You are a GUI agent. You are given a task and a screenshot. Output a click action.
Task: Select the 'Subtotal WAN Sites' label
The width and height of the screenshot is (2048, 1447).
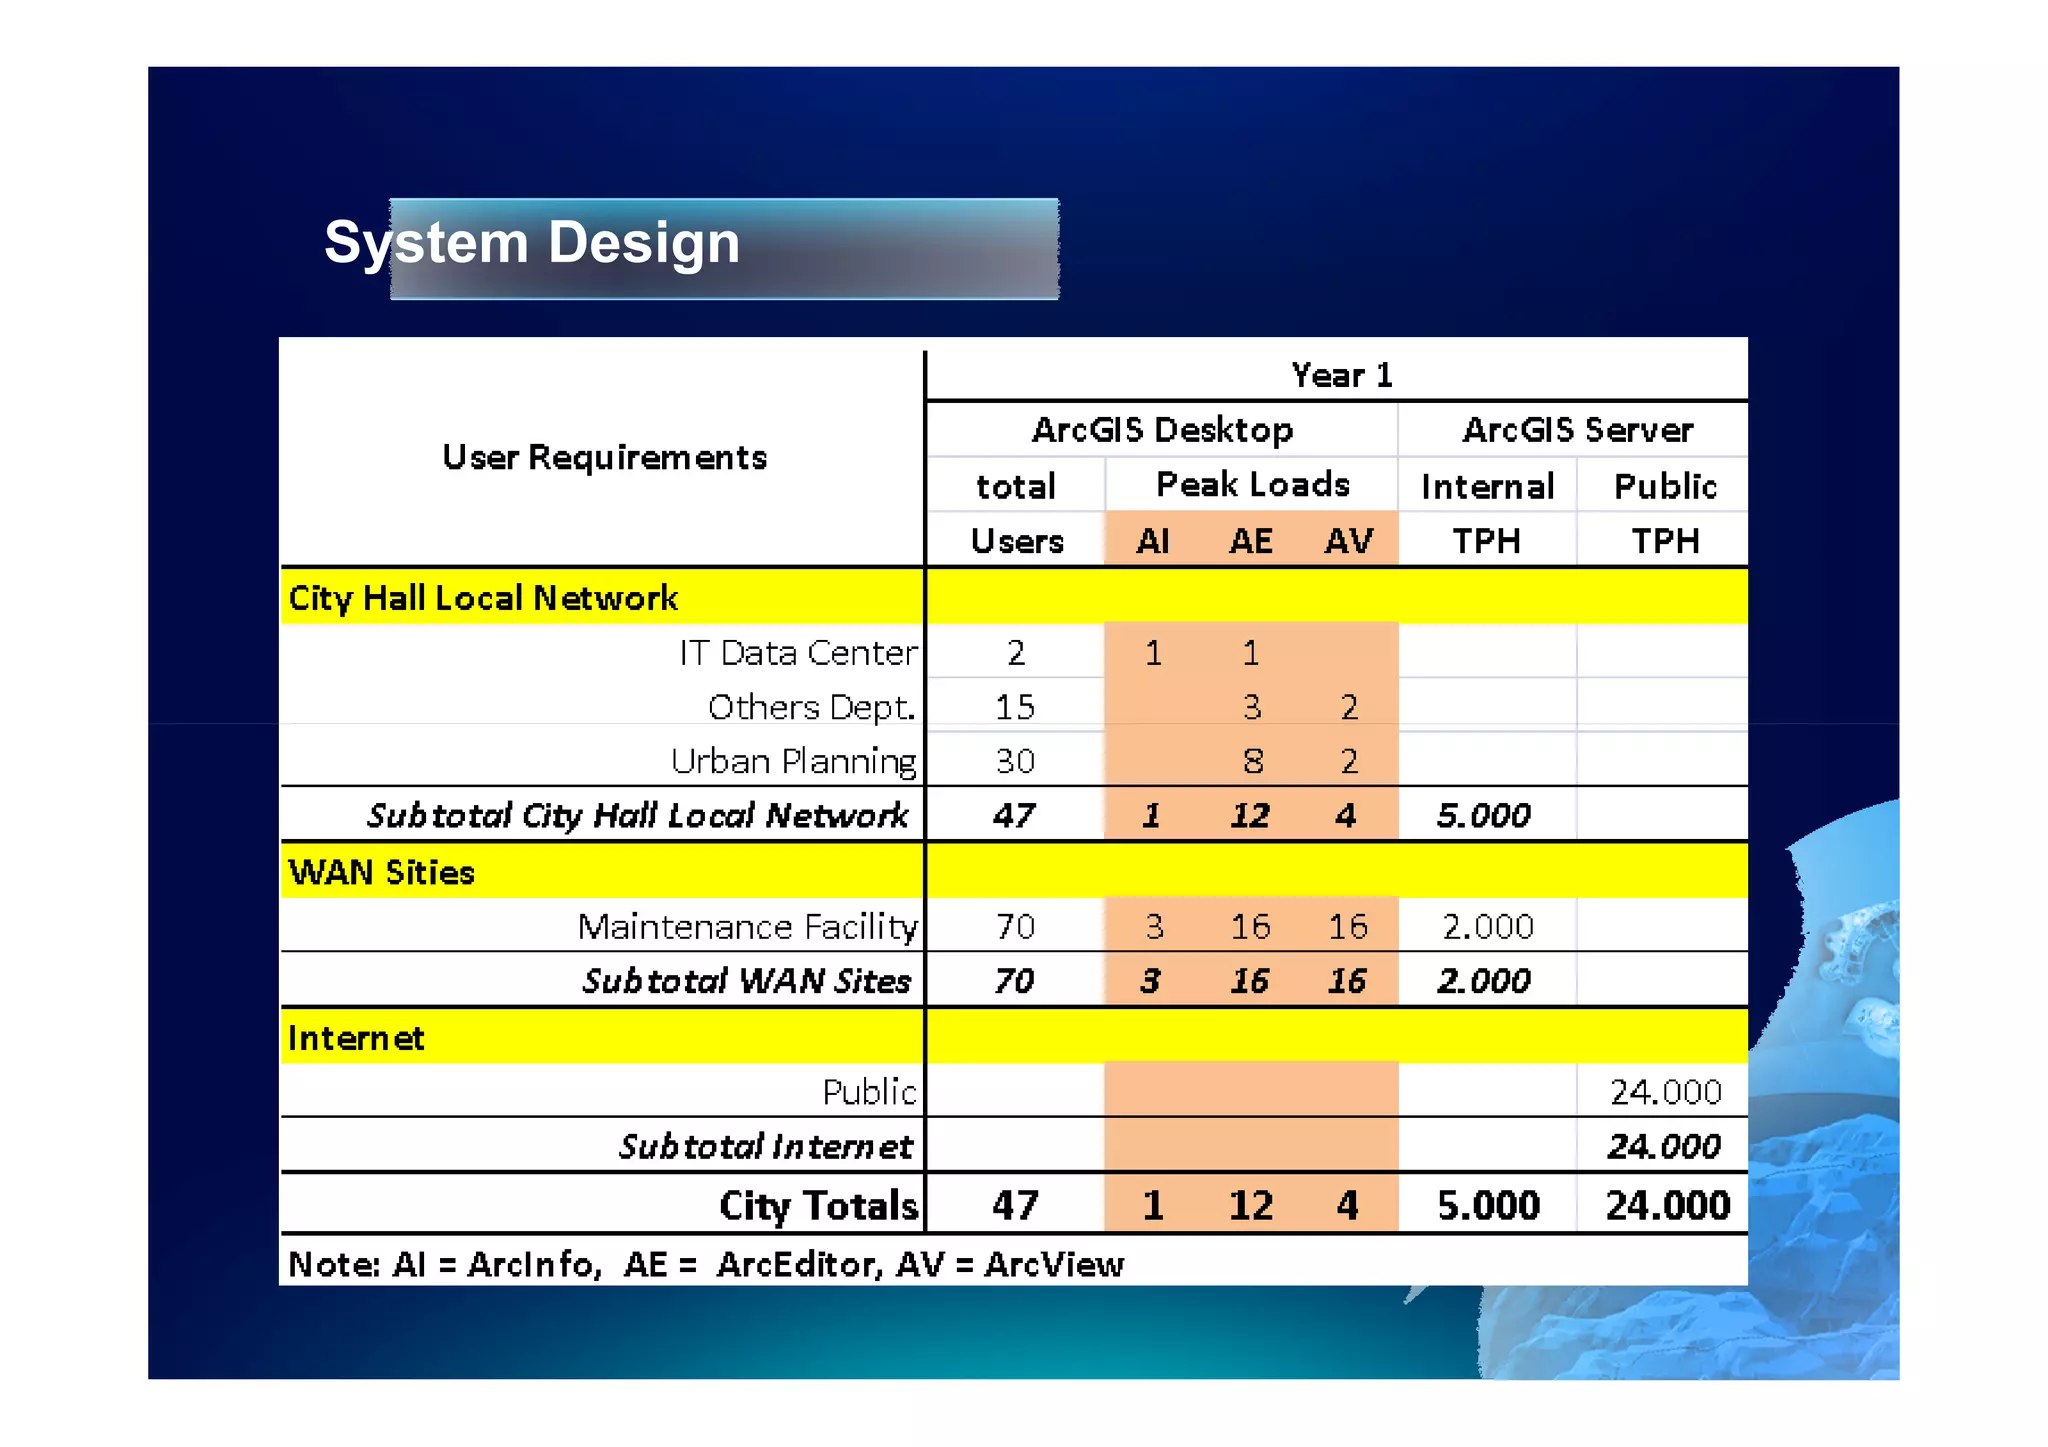point(746,981)
